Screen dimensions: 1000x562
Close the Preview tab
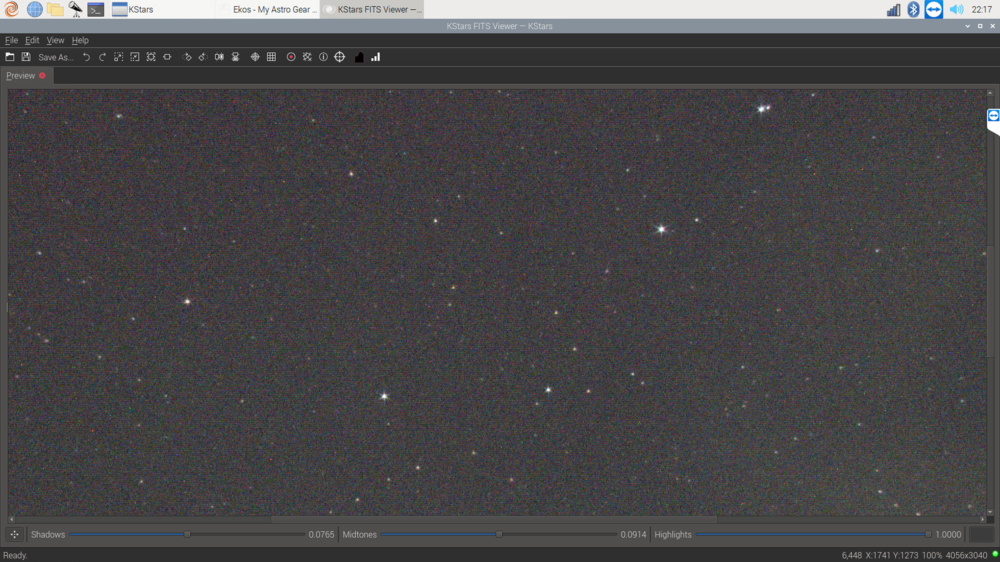(x=42, y=76)
